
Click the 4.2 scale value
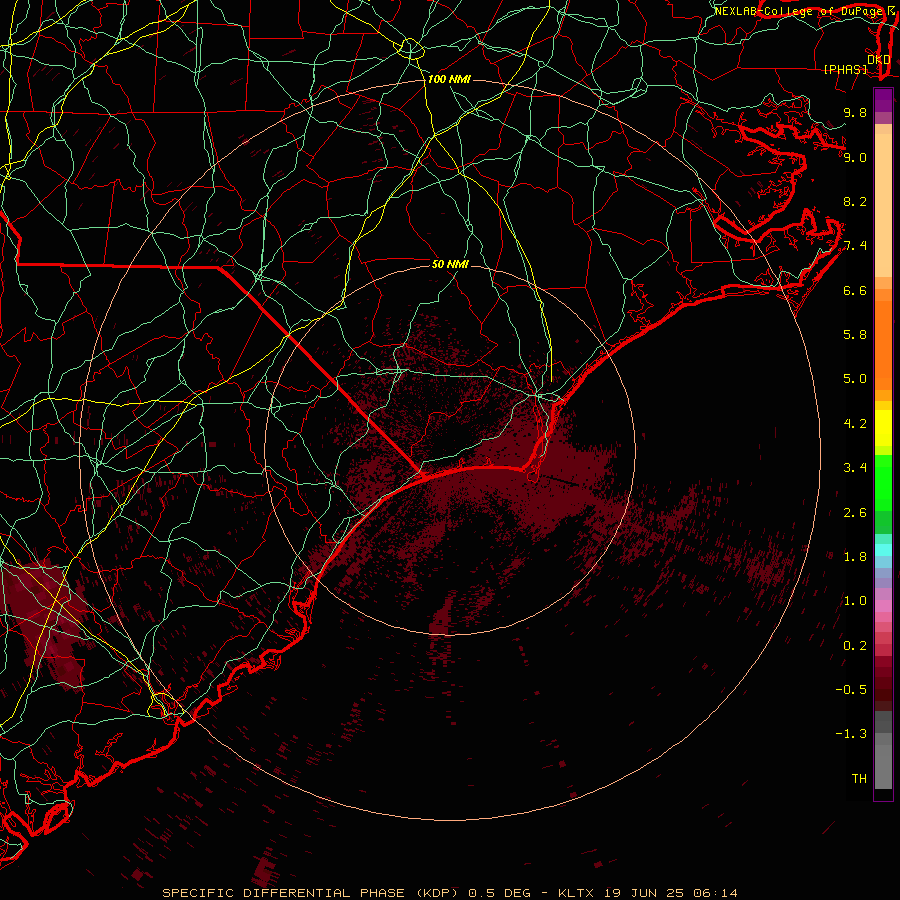tap(855, 424)
